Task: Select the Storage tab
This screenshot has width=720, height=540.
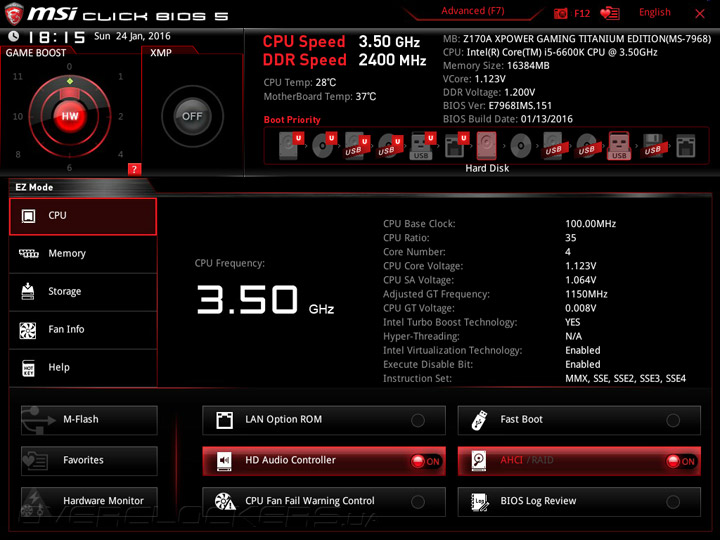Action: (83, 292)
